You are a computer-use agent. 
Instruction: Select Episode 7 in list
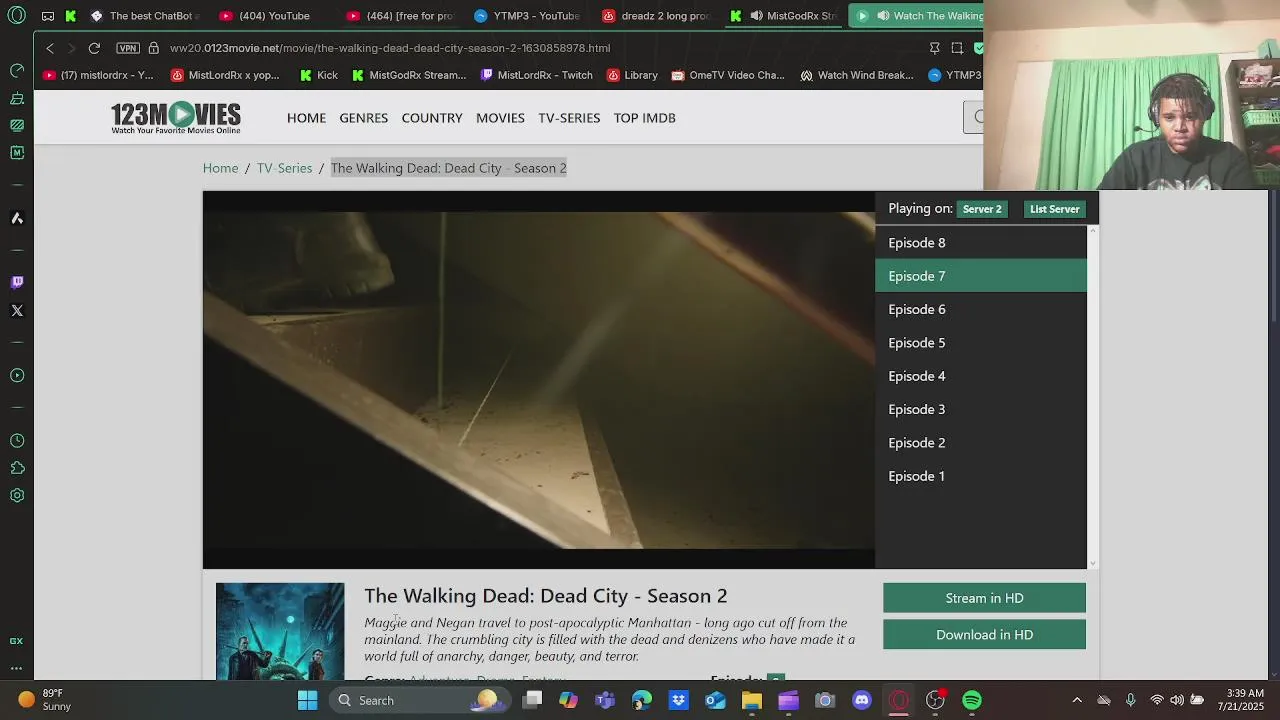[981, 276]
